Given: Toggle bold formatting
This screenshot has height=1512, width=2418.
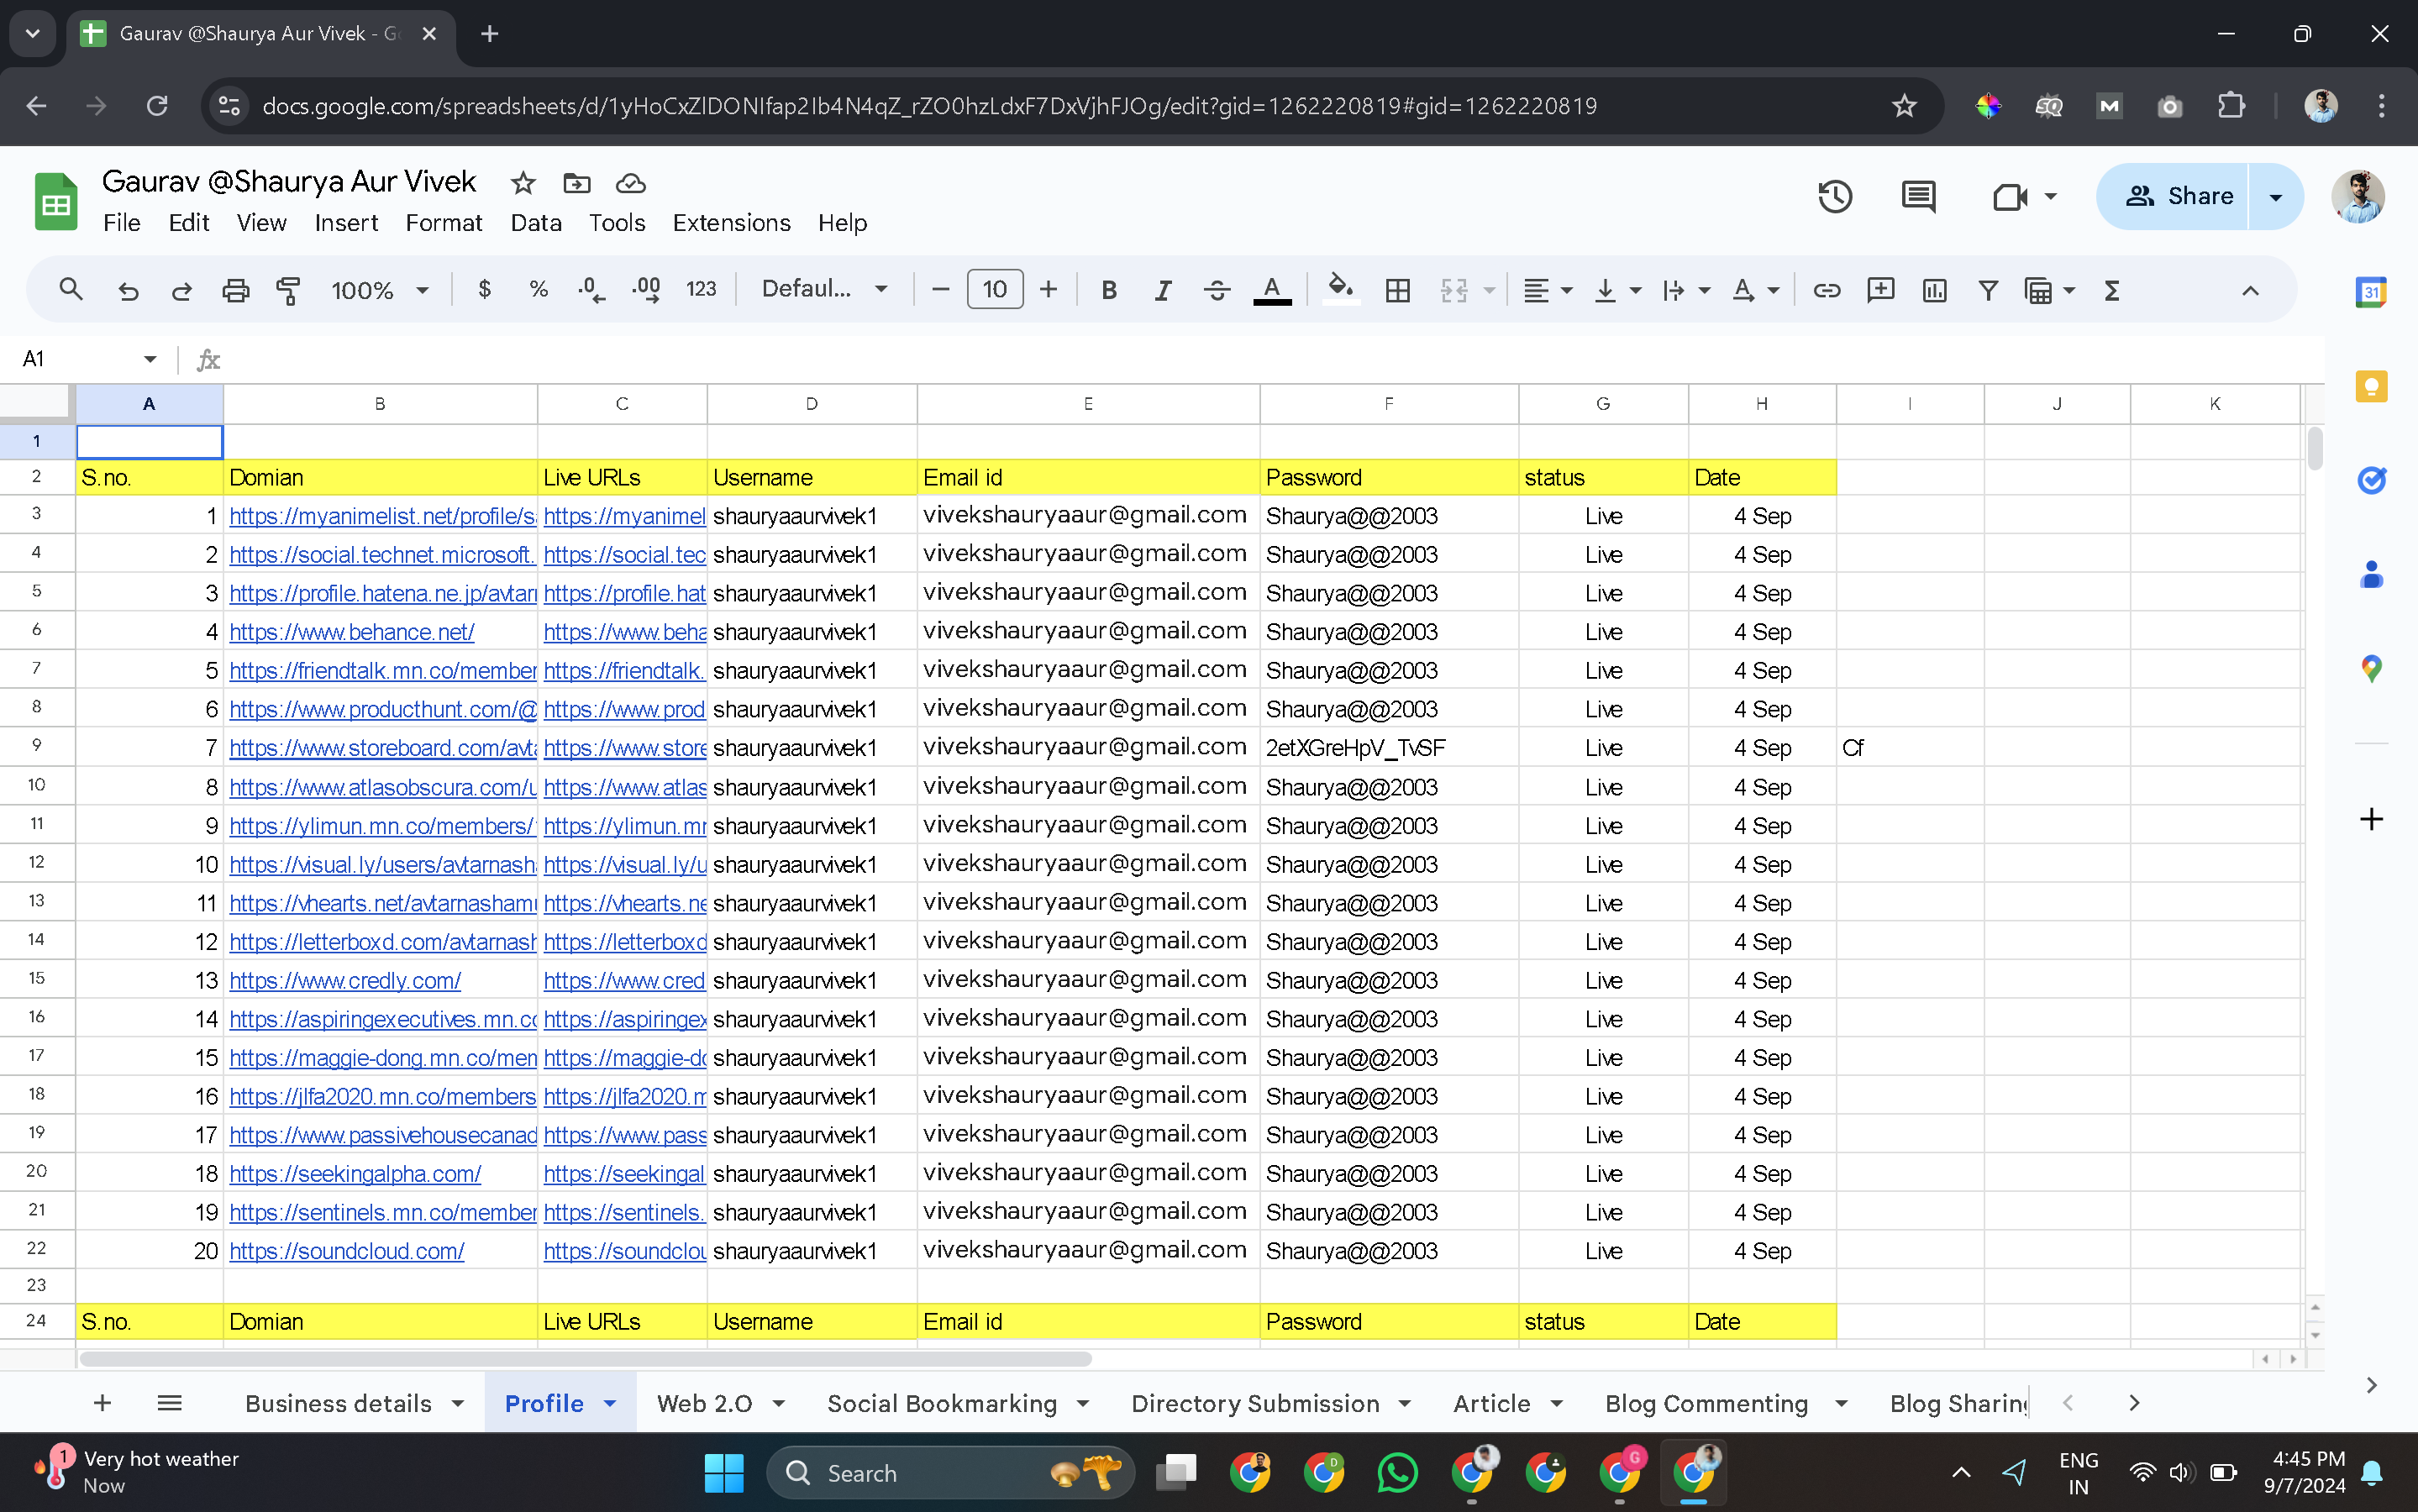Looking at the screenshot, I should pyautogui.click(x=1108, y=290).
